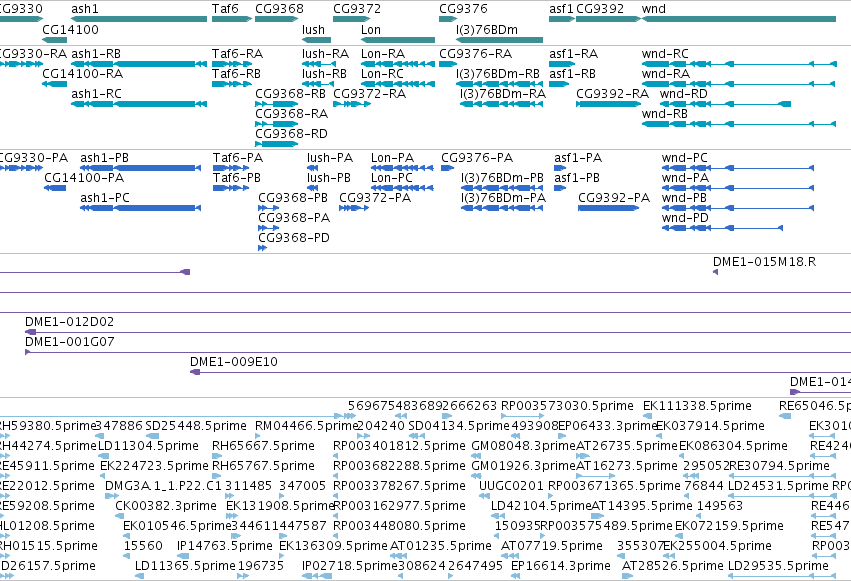
Task: Click the CG9372 gene label
Action: (x=357, y=9)
